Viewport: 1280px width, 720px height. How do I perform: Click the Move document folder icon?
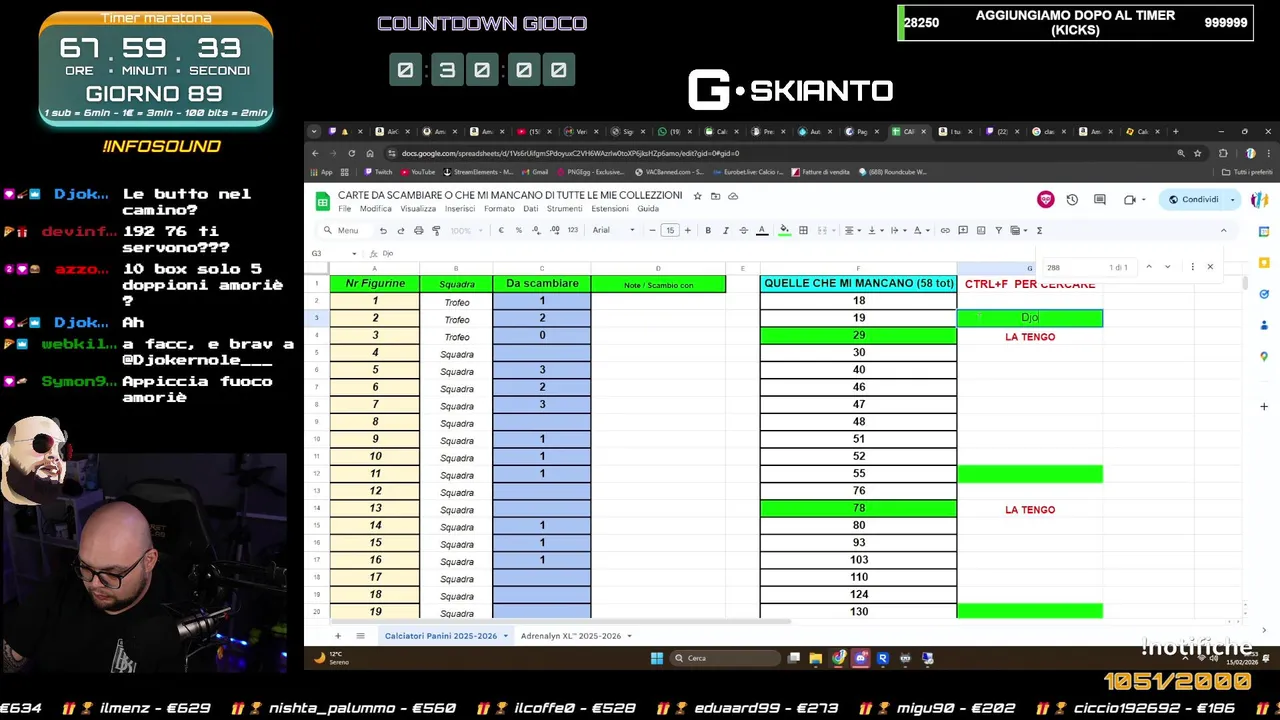pos(715,196)
